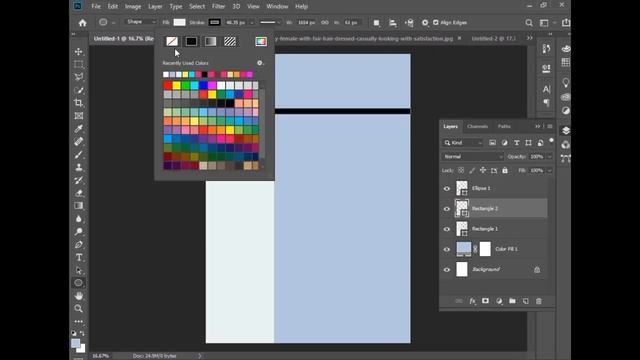Select the Eraser tool

79,193
